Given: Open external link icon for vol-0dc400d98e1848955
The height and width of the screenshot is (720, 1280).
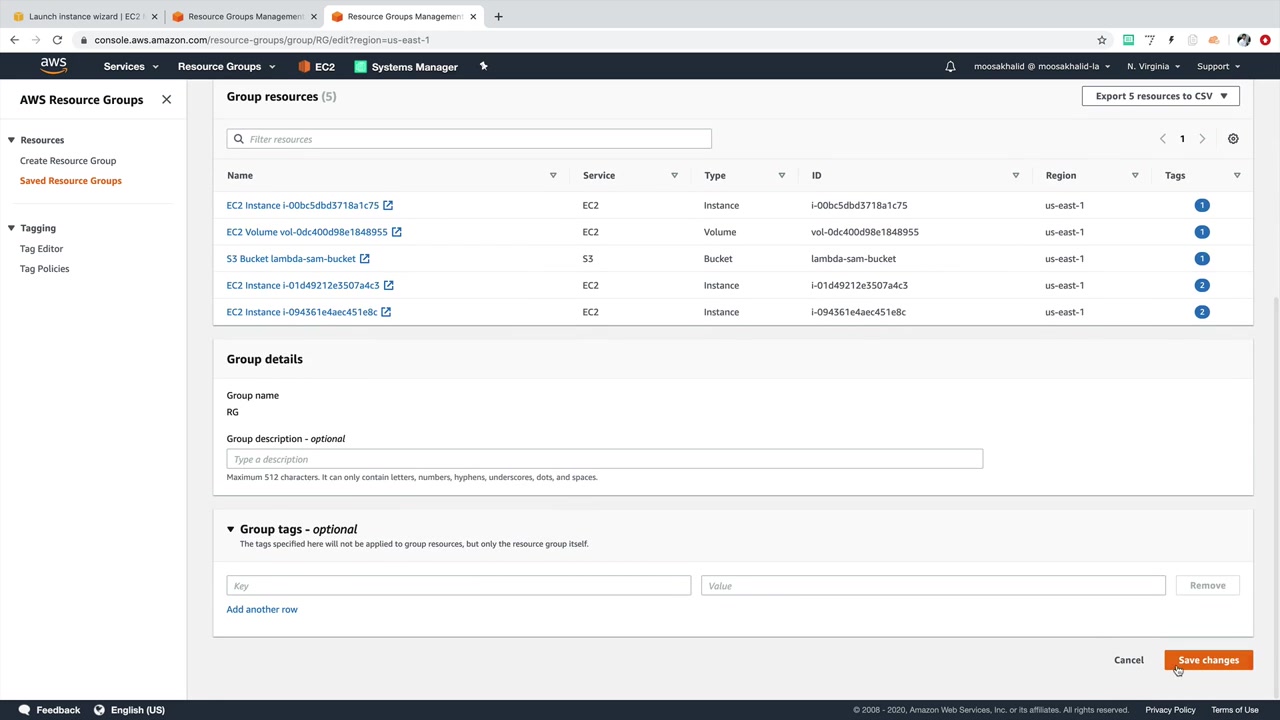Looking at the screenshot, I should point(396,232).
